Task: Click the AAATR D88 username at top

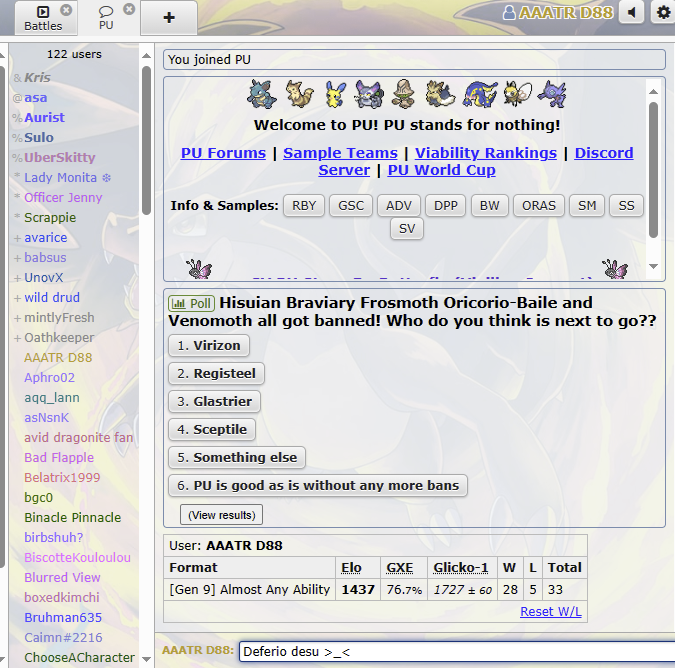Action: tap(558, 12)
